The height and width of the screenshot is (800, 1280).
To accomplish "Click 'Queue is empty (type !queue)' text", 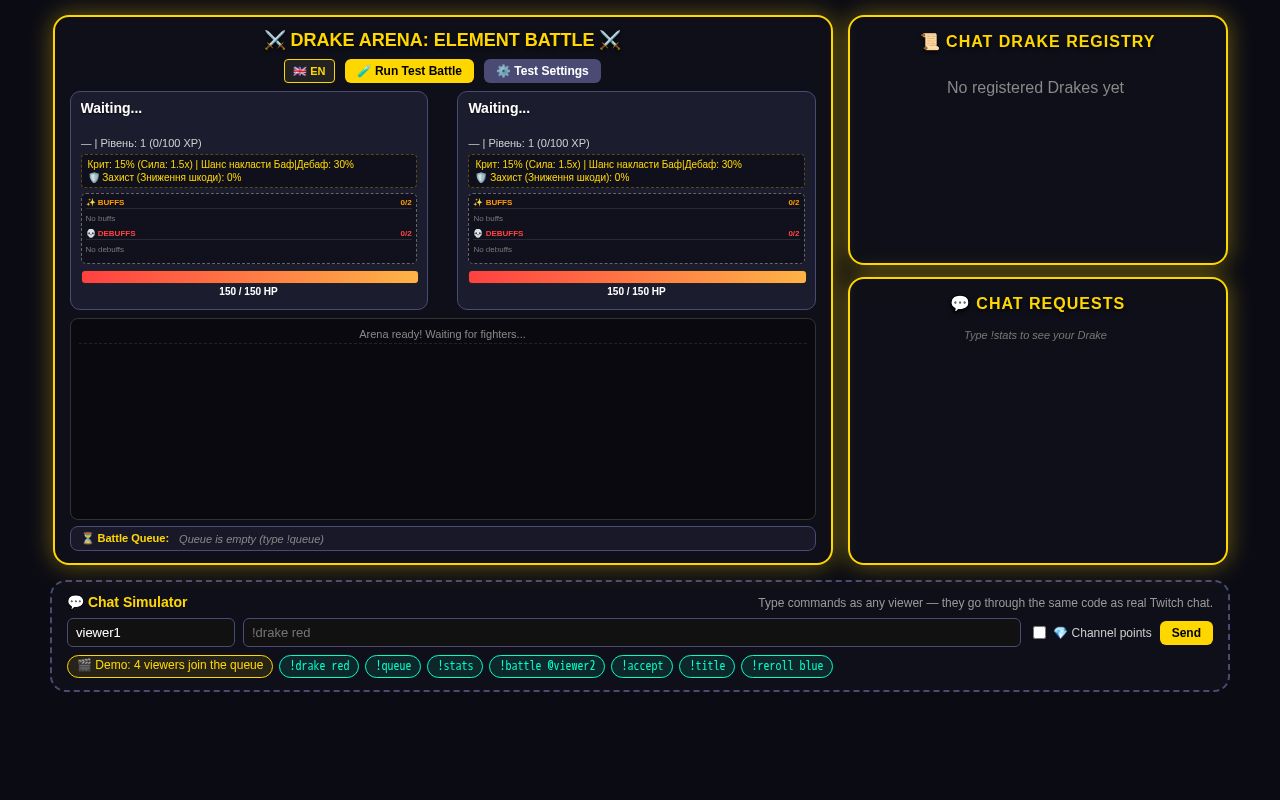I will click(251, 539).
